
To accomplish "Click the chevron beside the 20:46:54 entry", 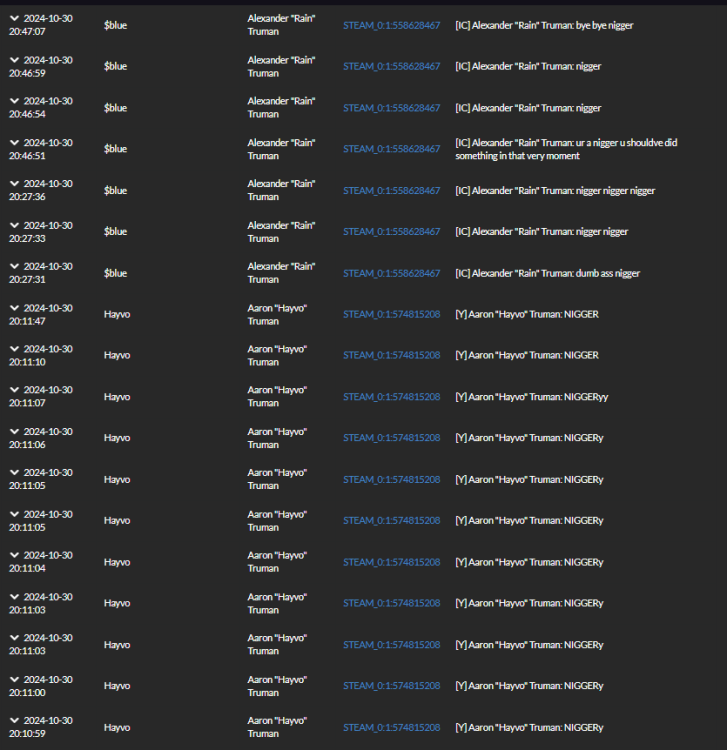I will point(15,101).
